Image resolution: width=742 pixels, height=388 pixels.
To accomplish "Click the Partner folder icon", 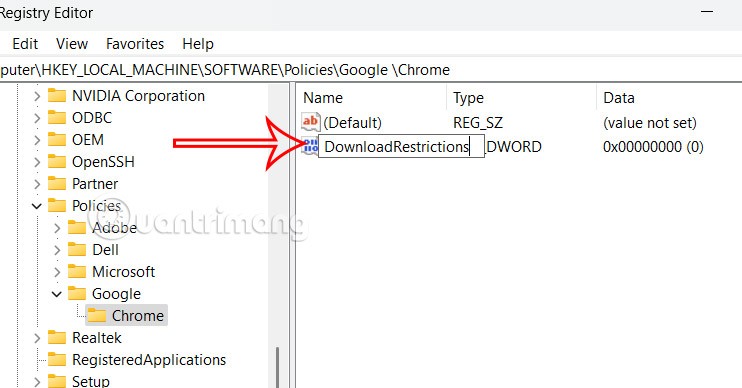I will 57,184.
